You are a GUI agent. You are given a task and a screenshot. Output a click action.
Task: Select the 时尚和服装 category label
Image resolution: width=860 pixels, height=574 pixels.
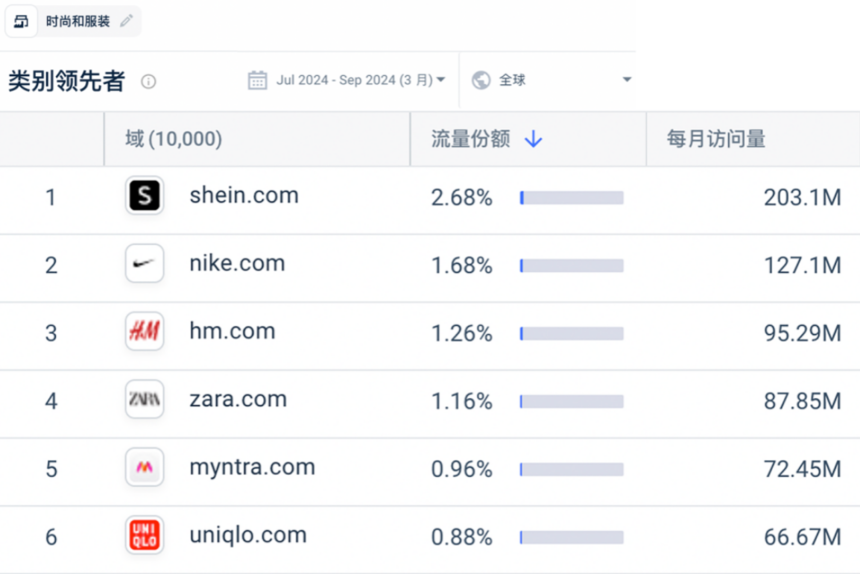point(78,21)
